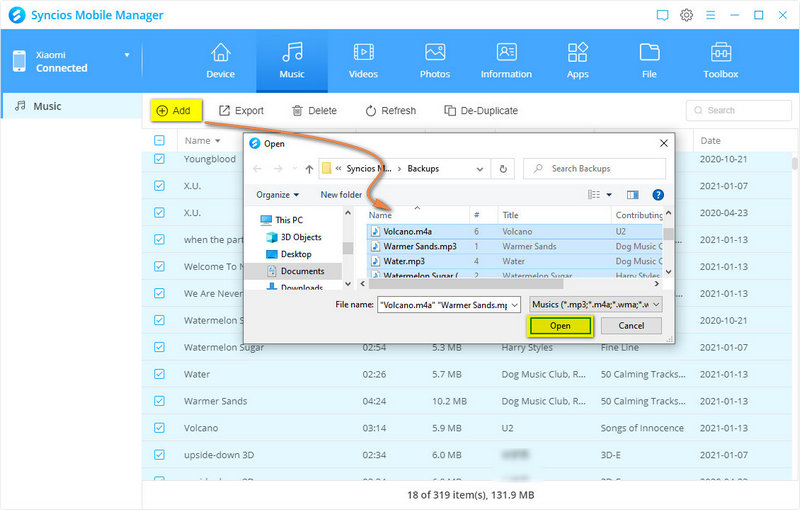Switch to the Apps tab
800x510 pixels.
578,61
